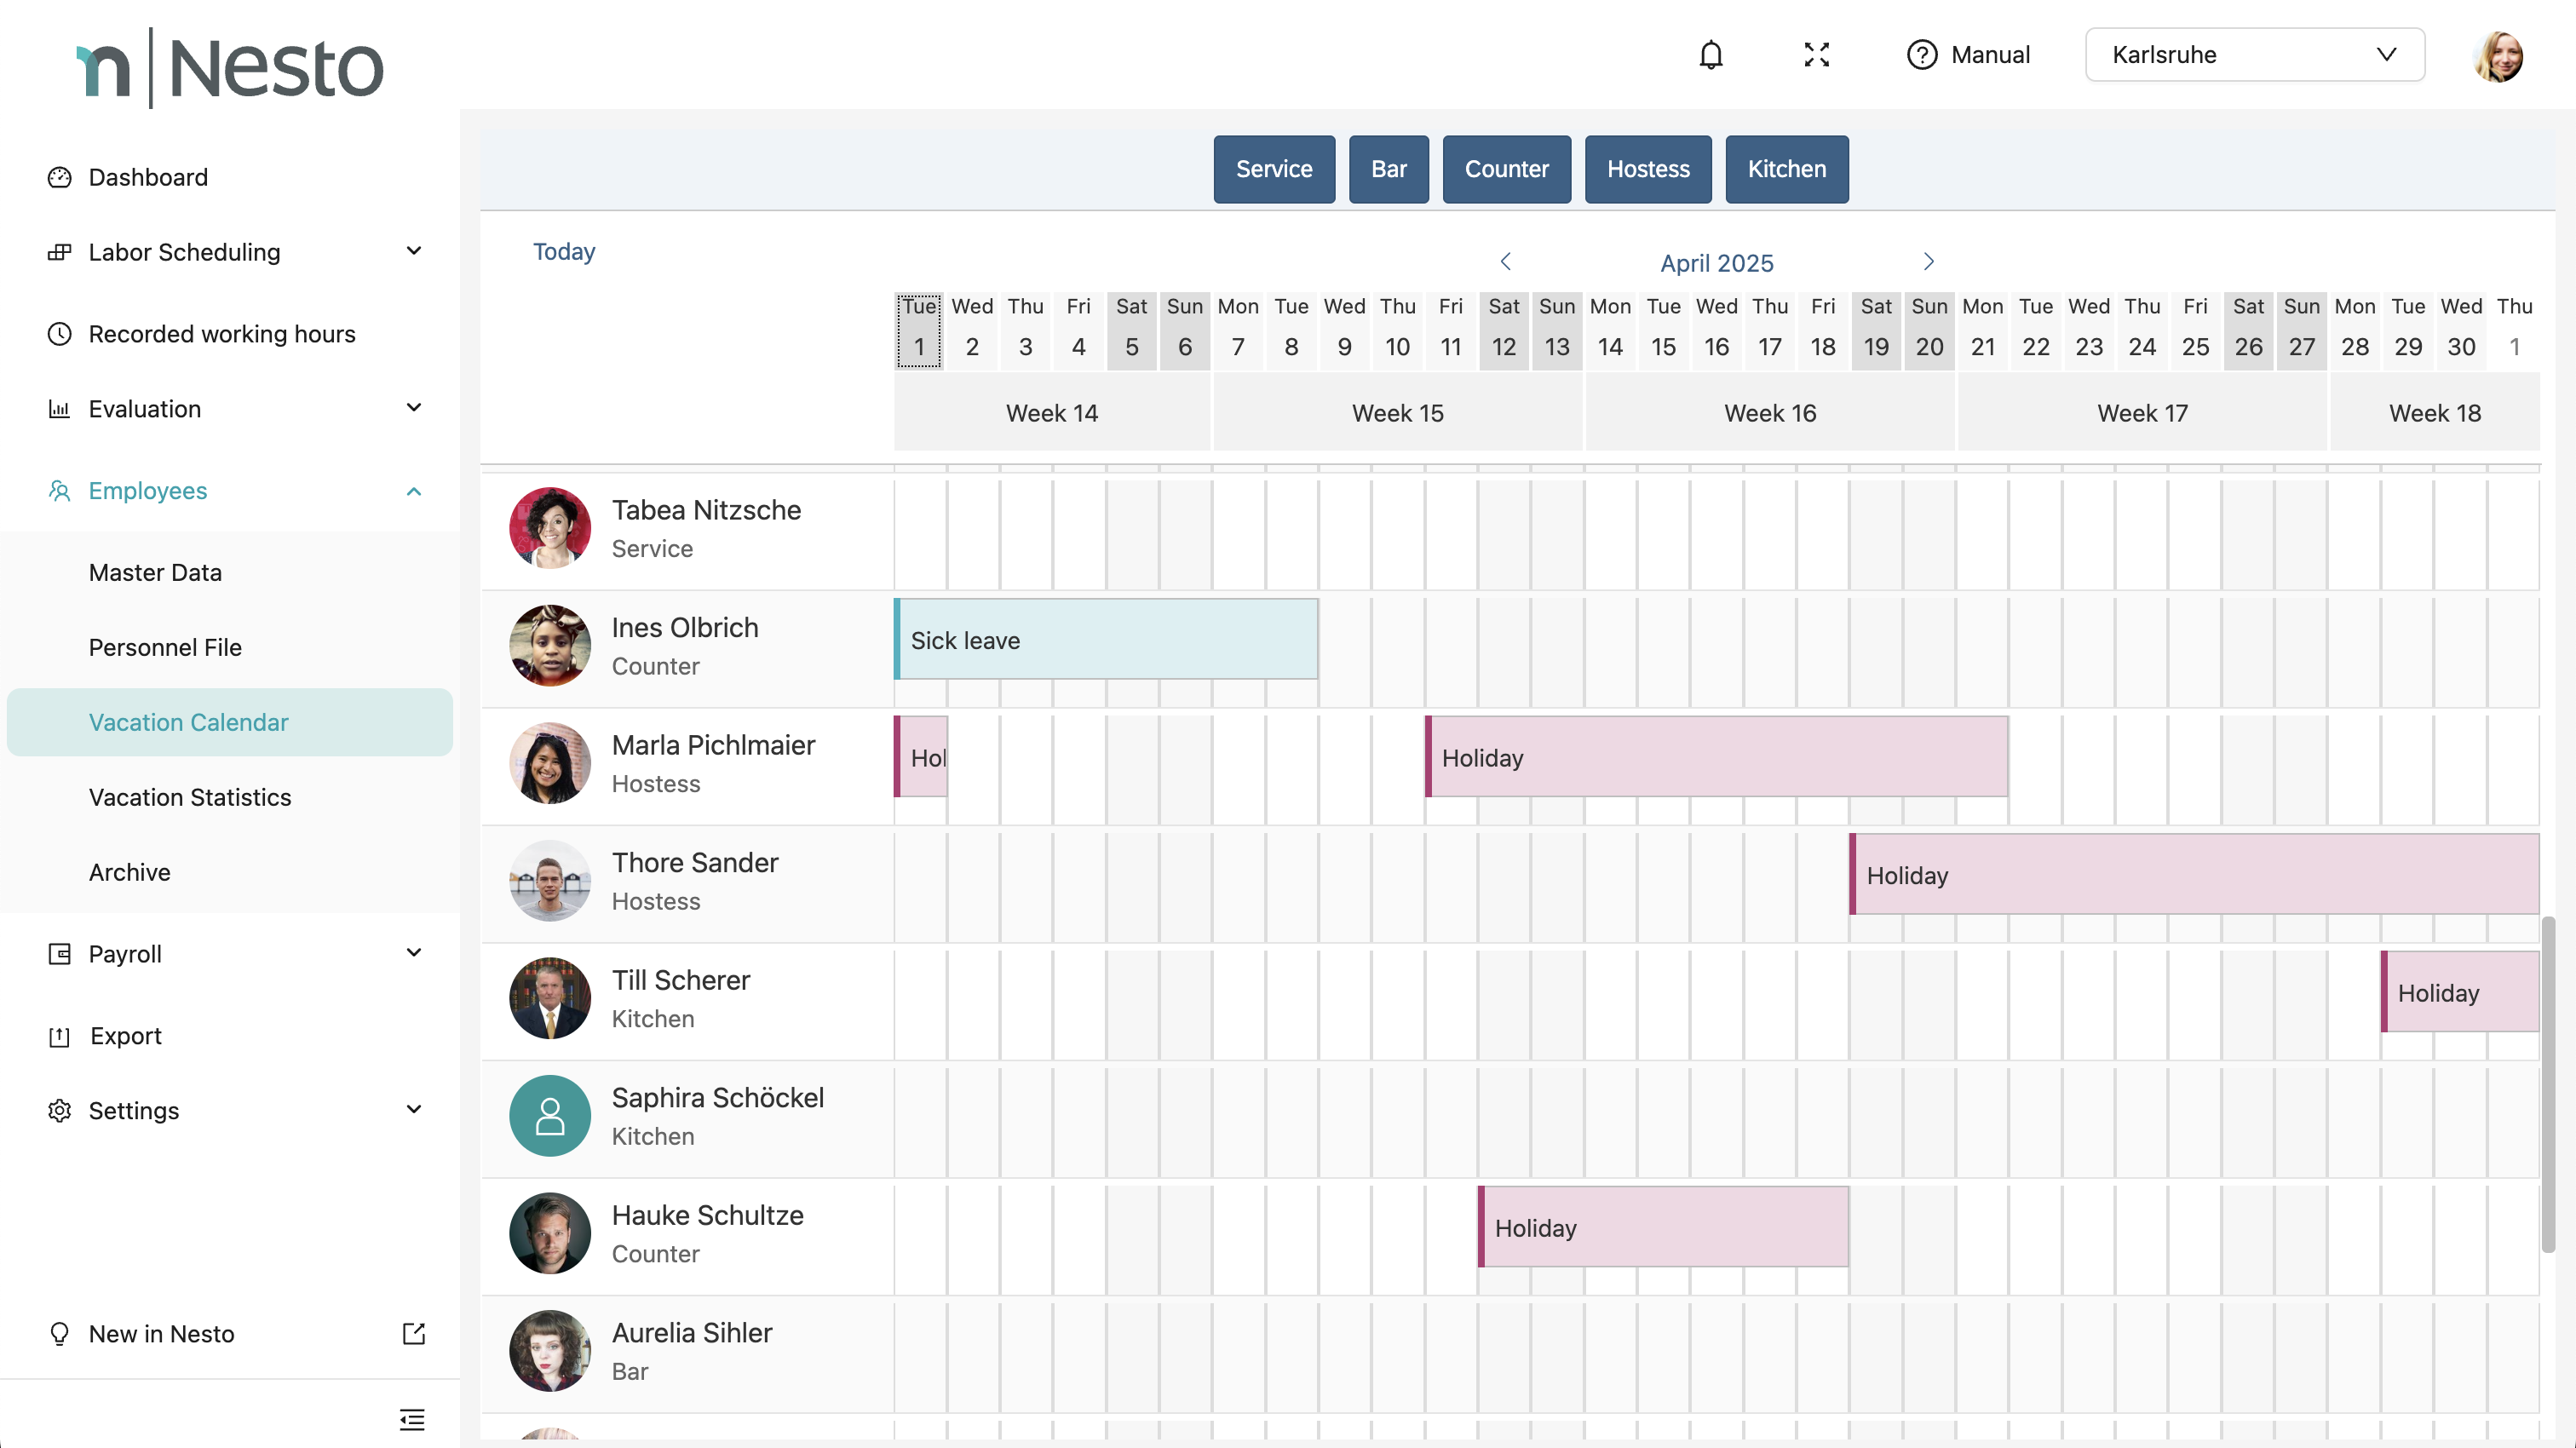
Task: Open Vacation Statistics page
Action: coord(190,797)
